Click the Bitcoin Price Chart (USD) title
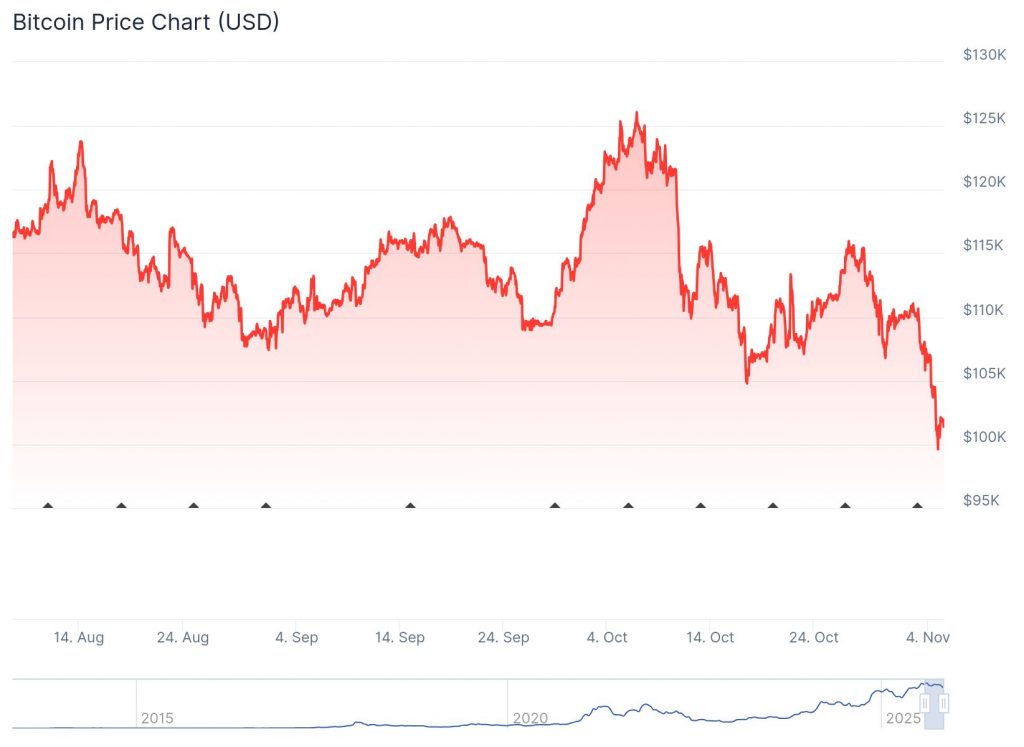 pos(146,22)
